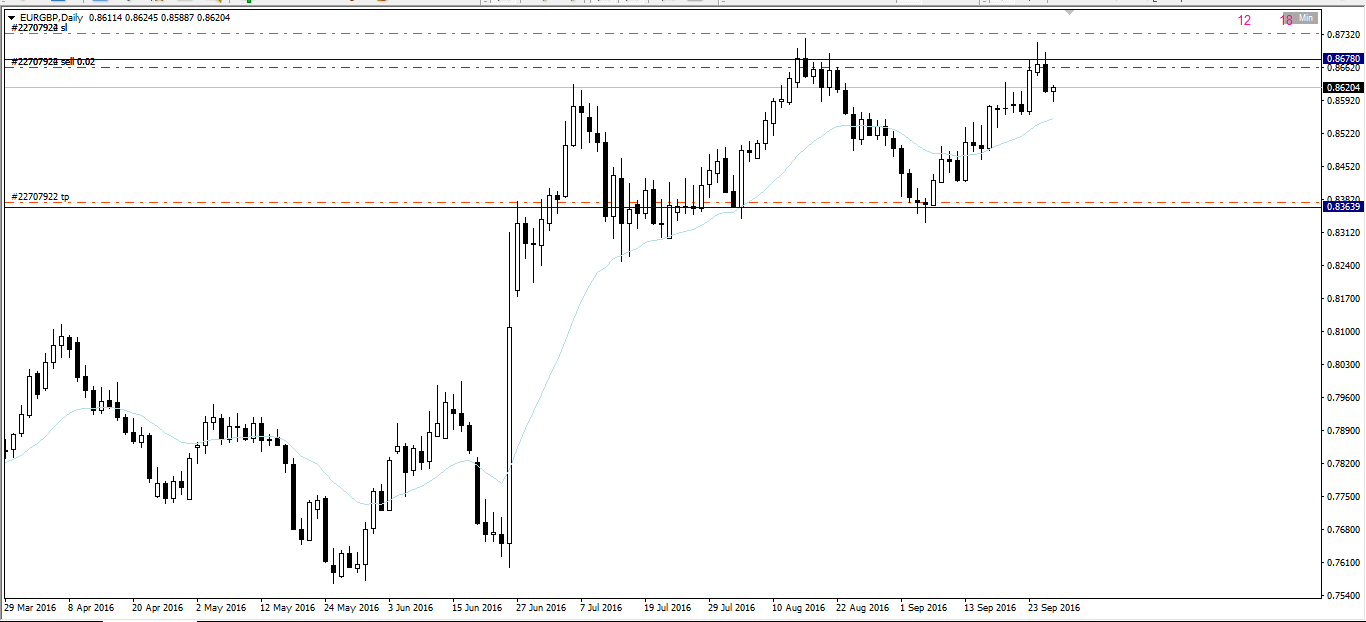Select the #22707928 sl order label

pos(39,28)
